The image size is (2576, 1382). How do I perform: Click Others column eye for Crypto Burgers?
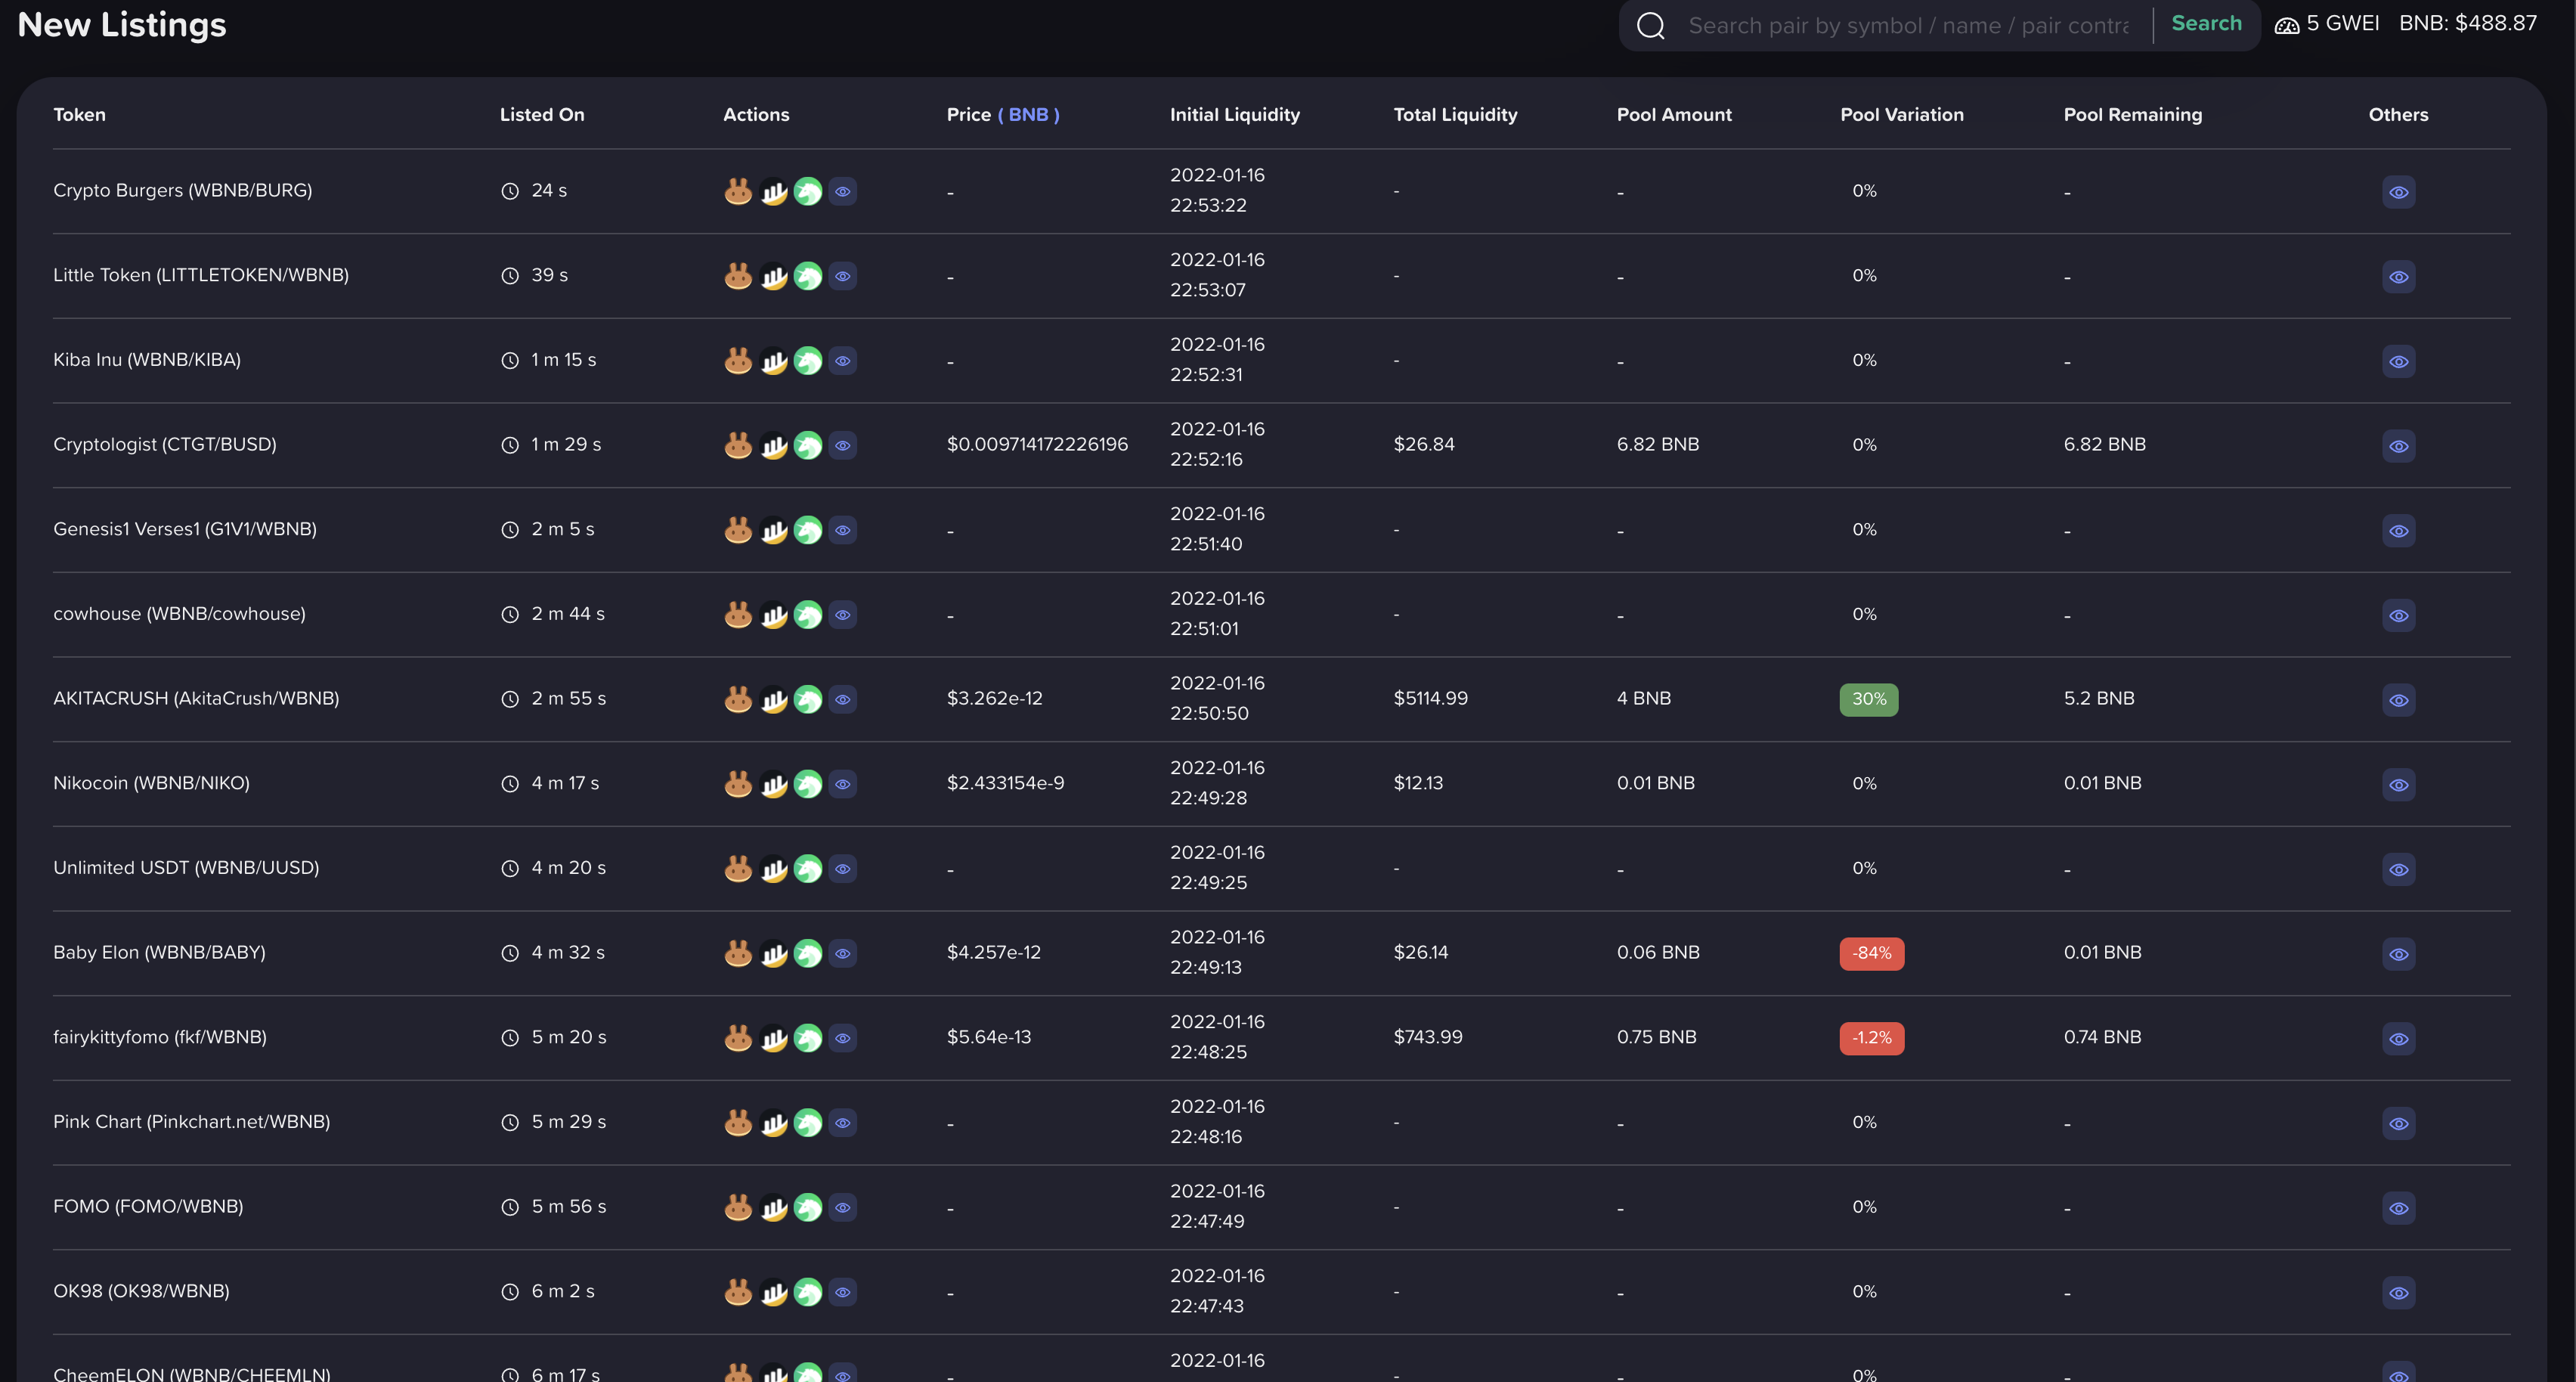click(2398, 192)
